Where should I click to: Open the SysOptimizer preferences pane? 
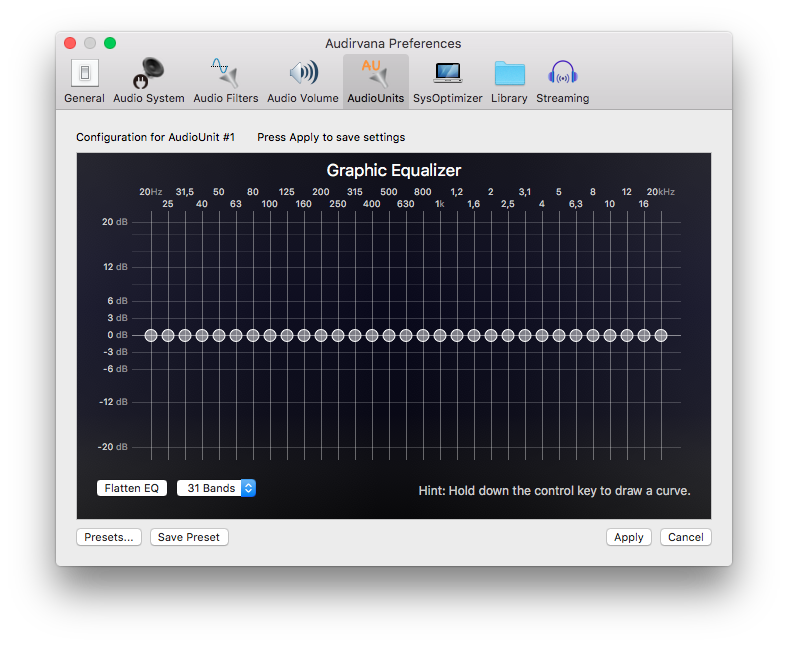[x=447, y=81]
